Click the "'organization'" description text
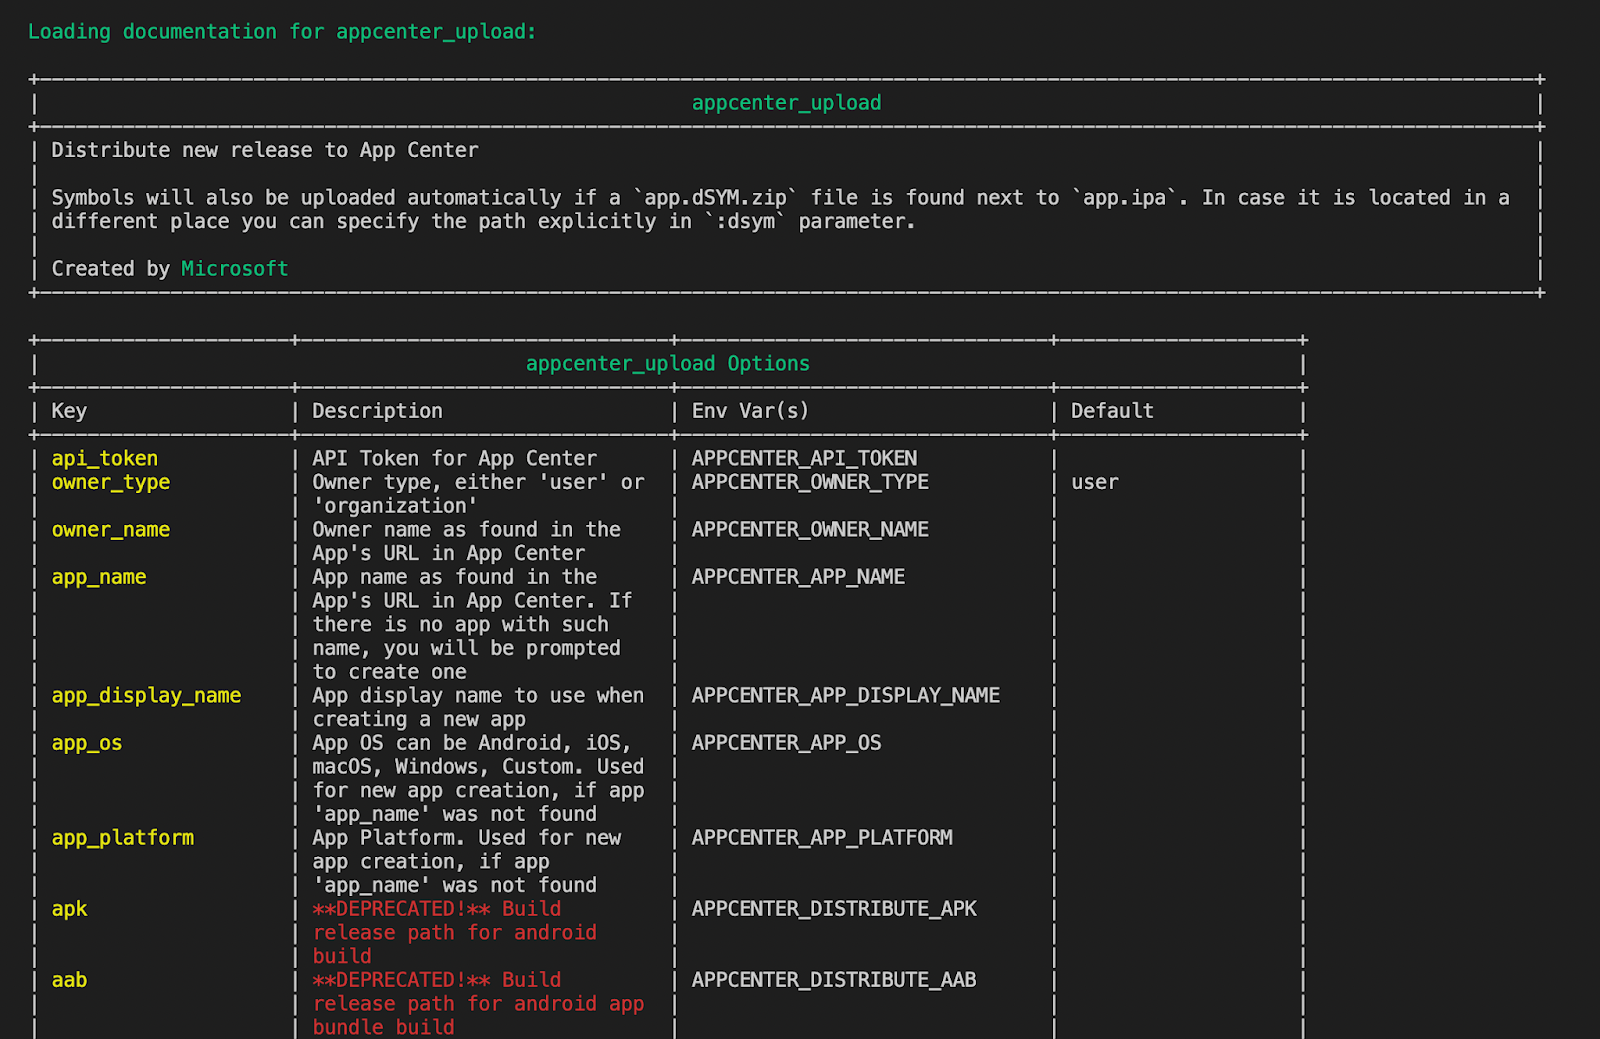This screenshot has height=1039, width=1600. (395, 506)
